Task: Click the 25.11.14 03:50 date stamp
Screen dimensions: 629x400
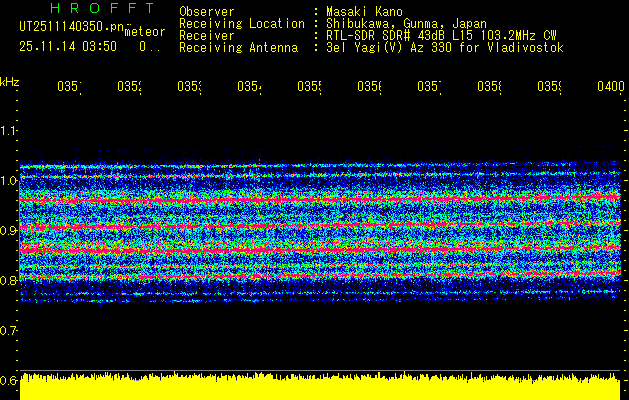Action: click(x=68, y=47)
